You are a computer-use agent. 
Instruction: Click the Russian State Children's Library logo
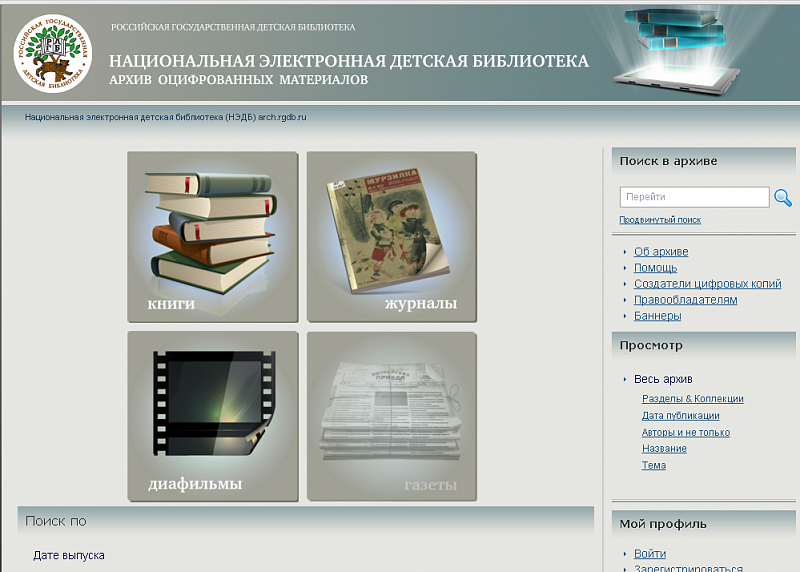point(53,54)
